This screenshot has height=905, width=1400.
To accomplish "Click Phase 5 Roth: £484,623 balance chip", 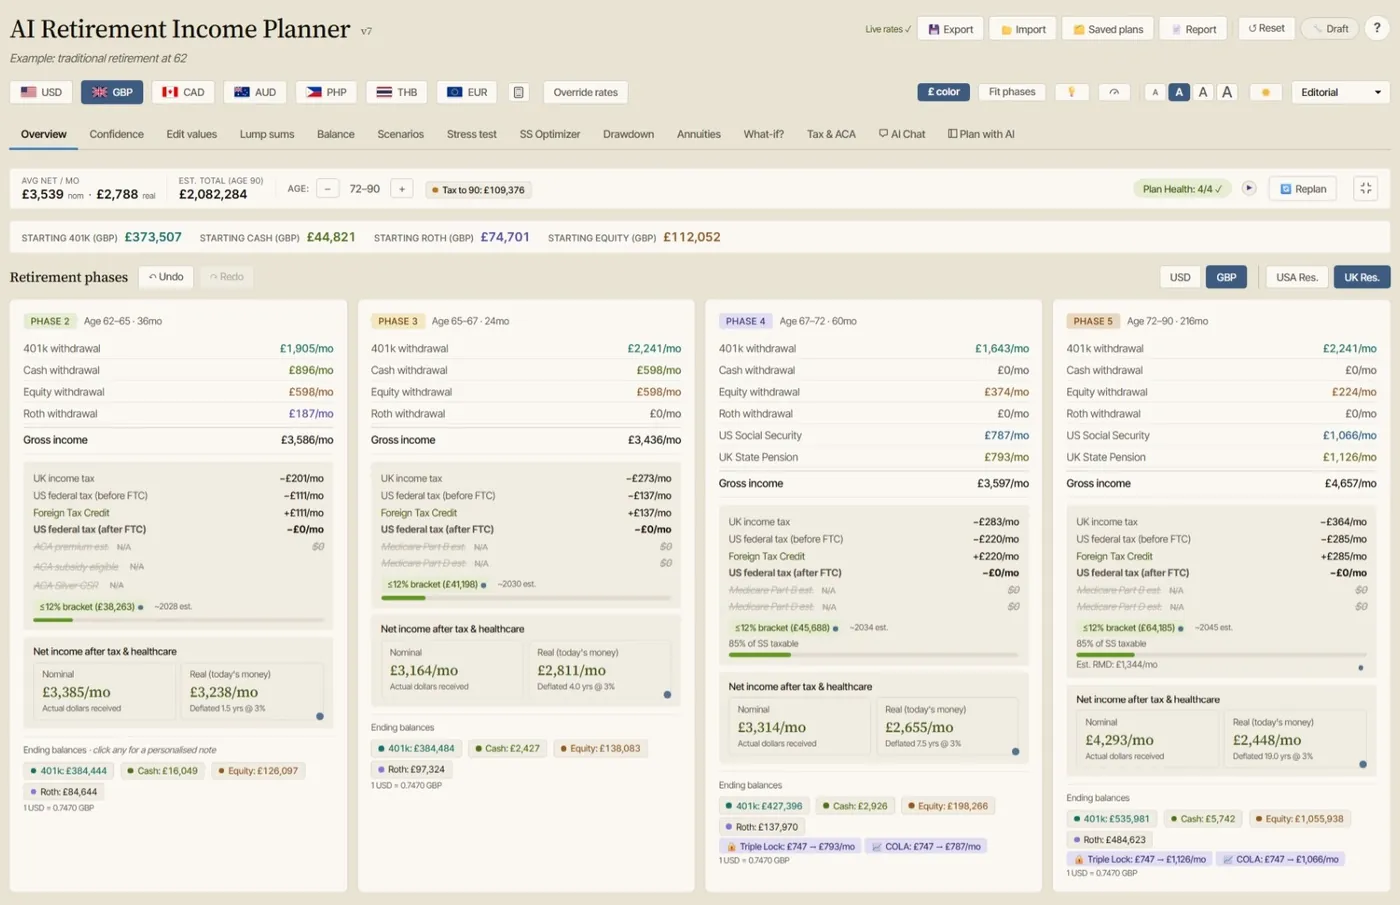I will point(1109,840).
